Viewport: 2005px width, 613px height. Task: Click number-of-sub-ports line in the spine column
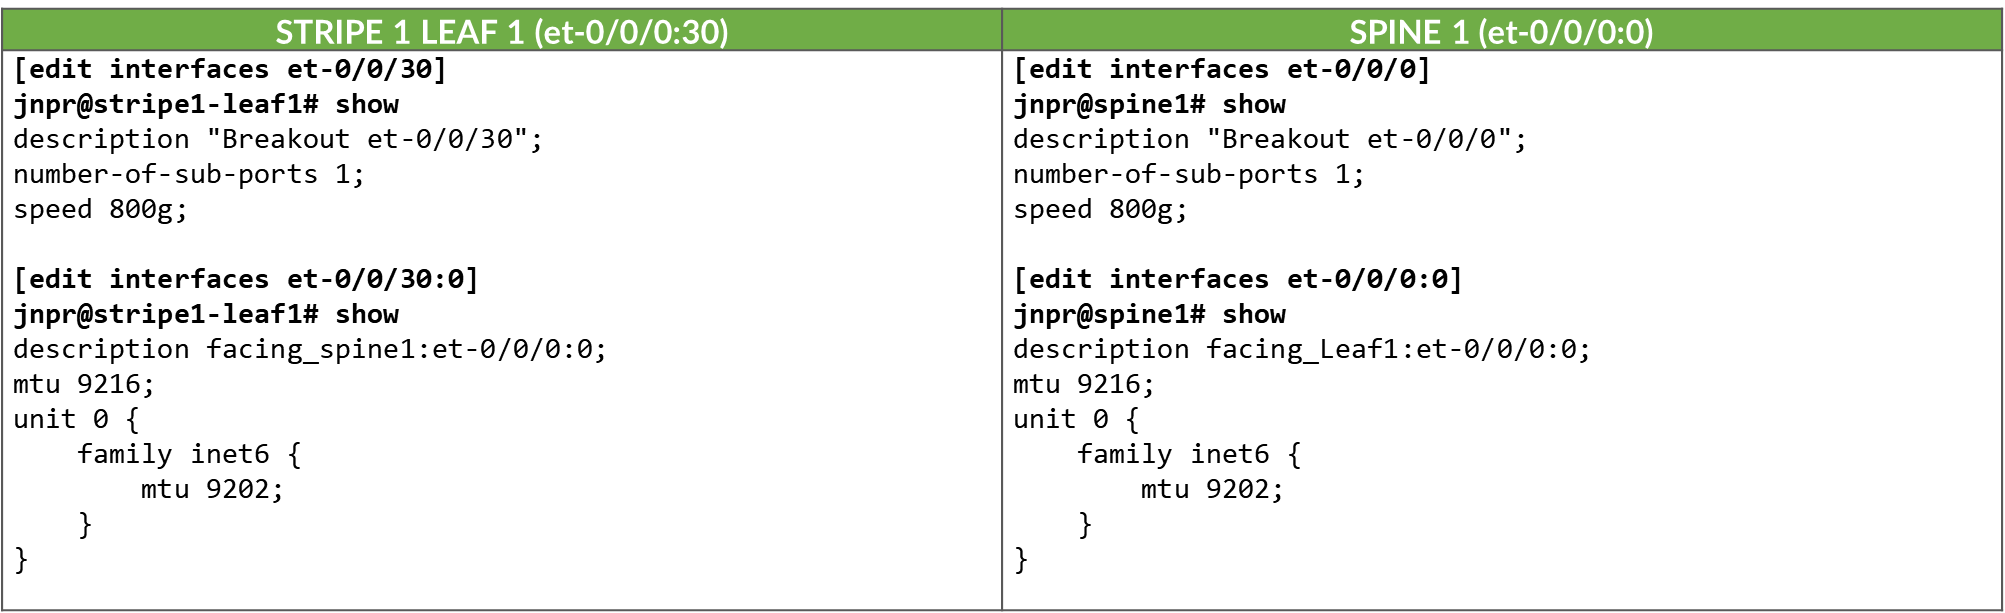pos(1189,174)
